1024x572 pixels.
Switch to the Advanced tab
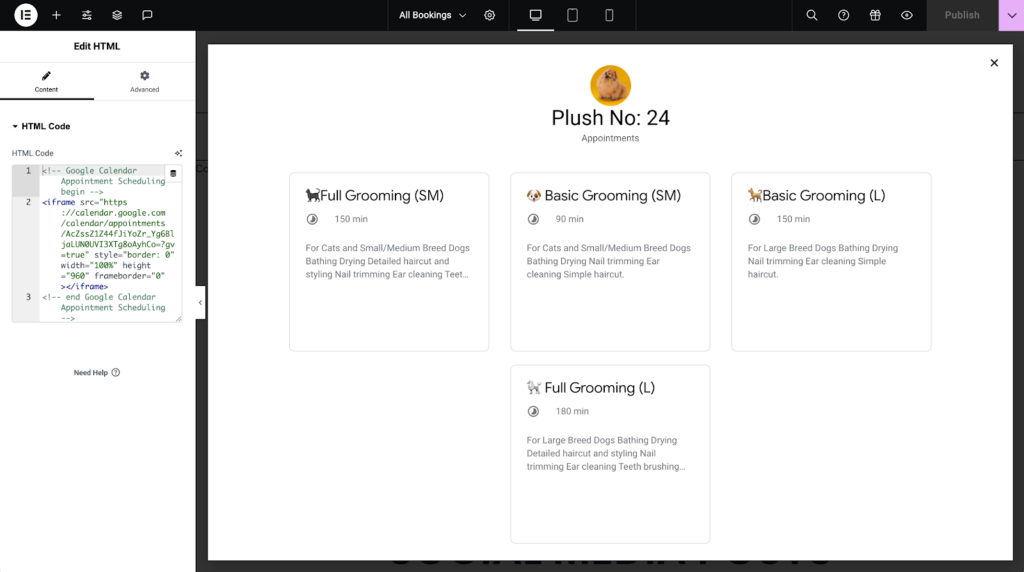click(x=144, y=81)
